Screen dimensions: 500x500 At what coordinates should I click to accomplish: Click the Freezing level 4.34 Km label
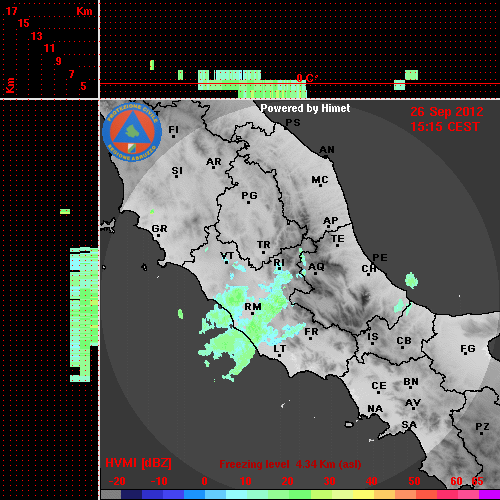click(x=290, y=464)
